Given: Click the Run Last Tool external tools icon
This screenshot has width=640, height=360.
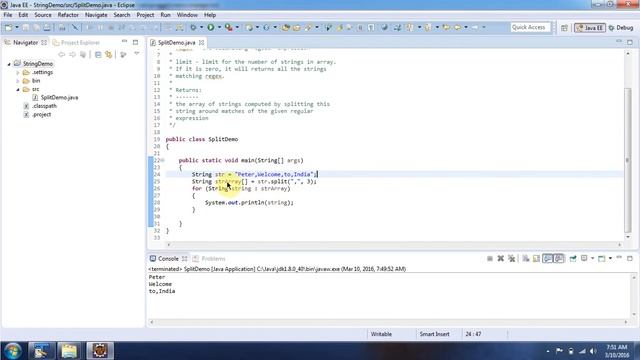Looking at the screenshot, I should 229,27.
